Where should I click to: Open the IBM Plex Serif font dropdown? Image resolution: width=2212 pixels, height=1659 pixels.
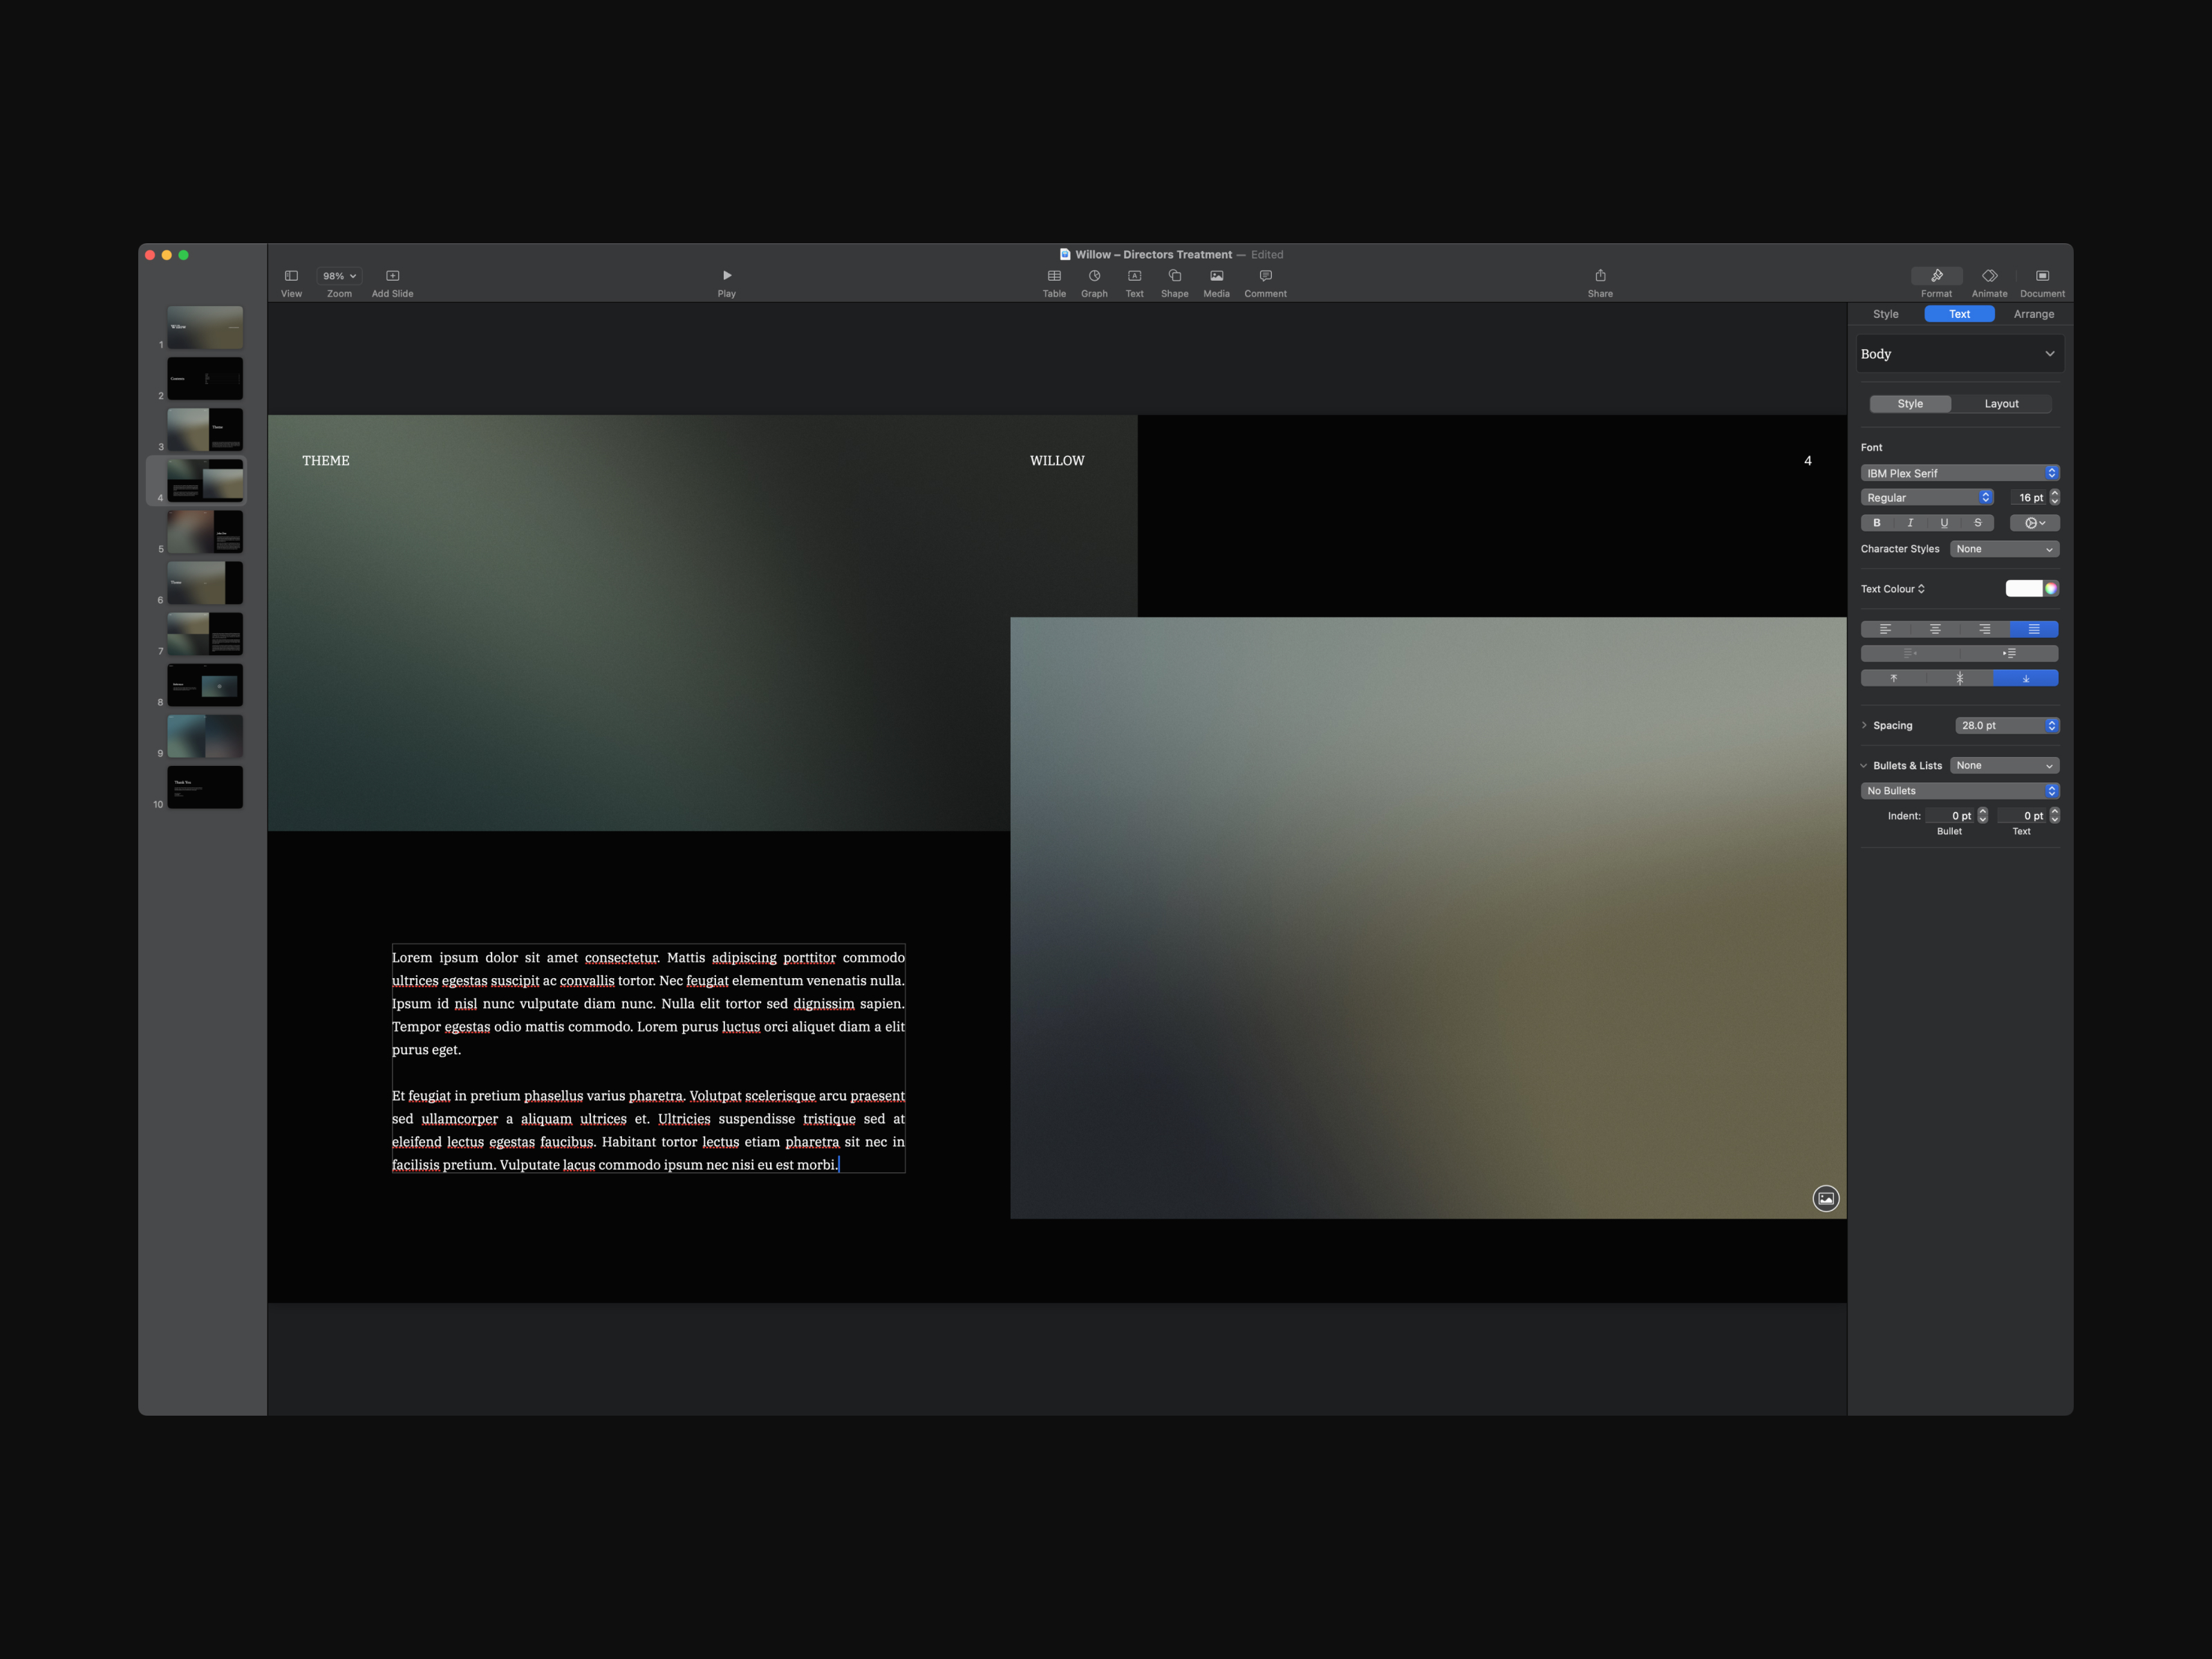(x=1959, y=473)
